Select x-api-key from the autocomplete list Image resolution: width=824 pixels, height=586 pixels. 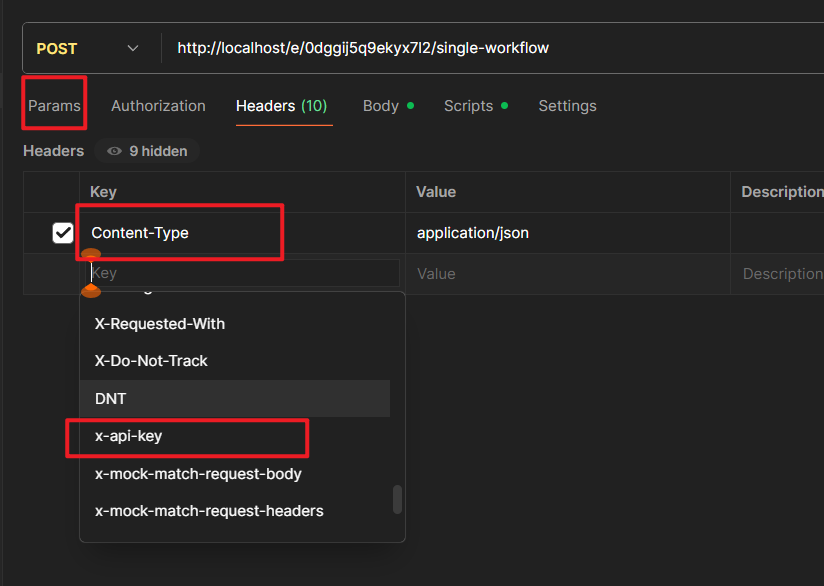click(128, 436)
